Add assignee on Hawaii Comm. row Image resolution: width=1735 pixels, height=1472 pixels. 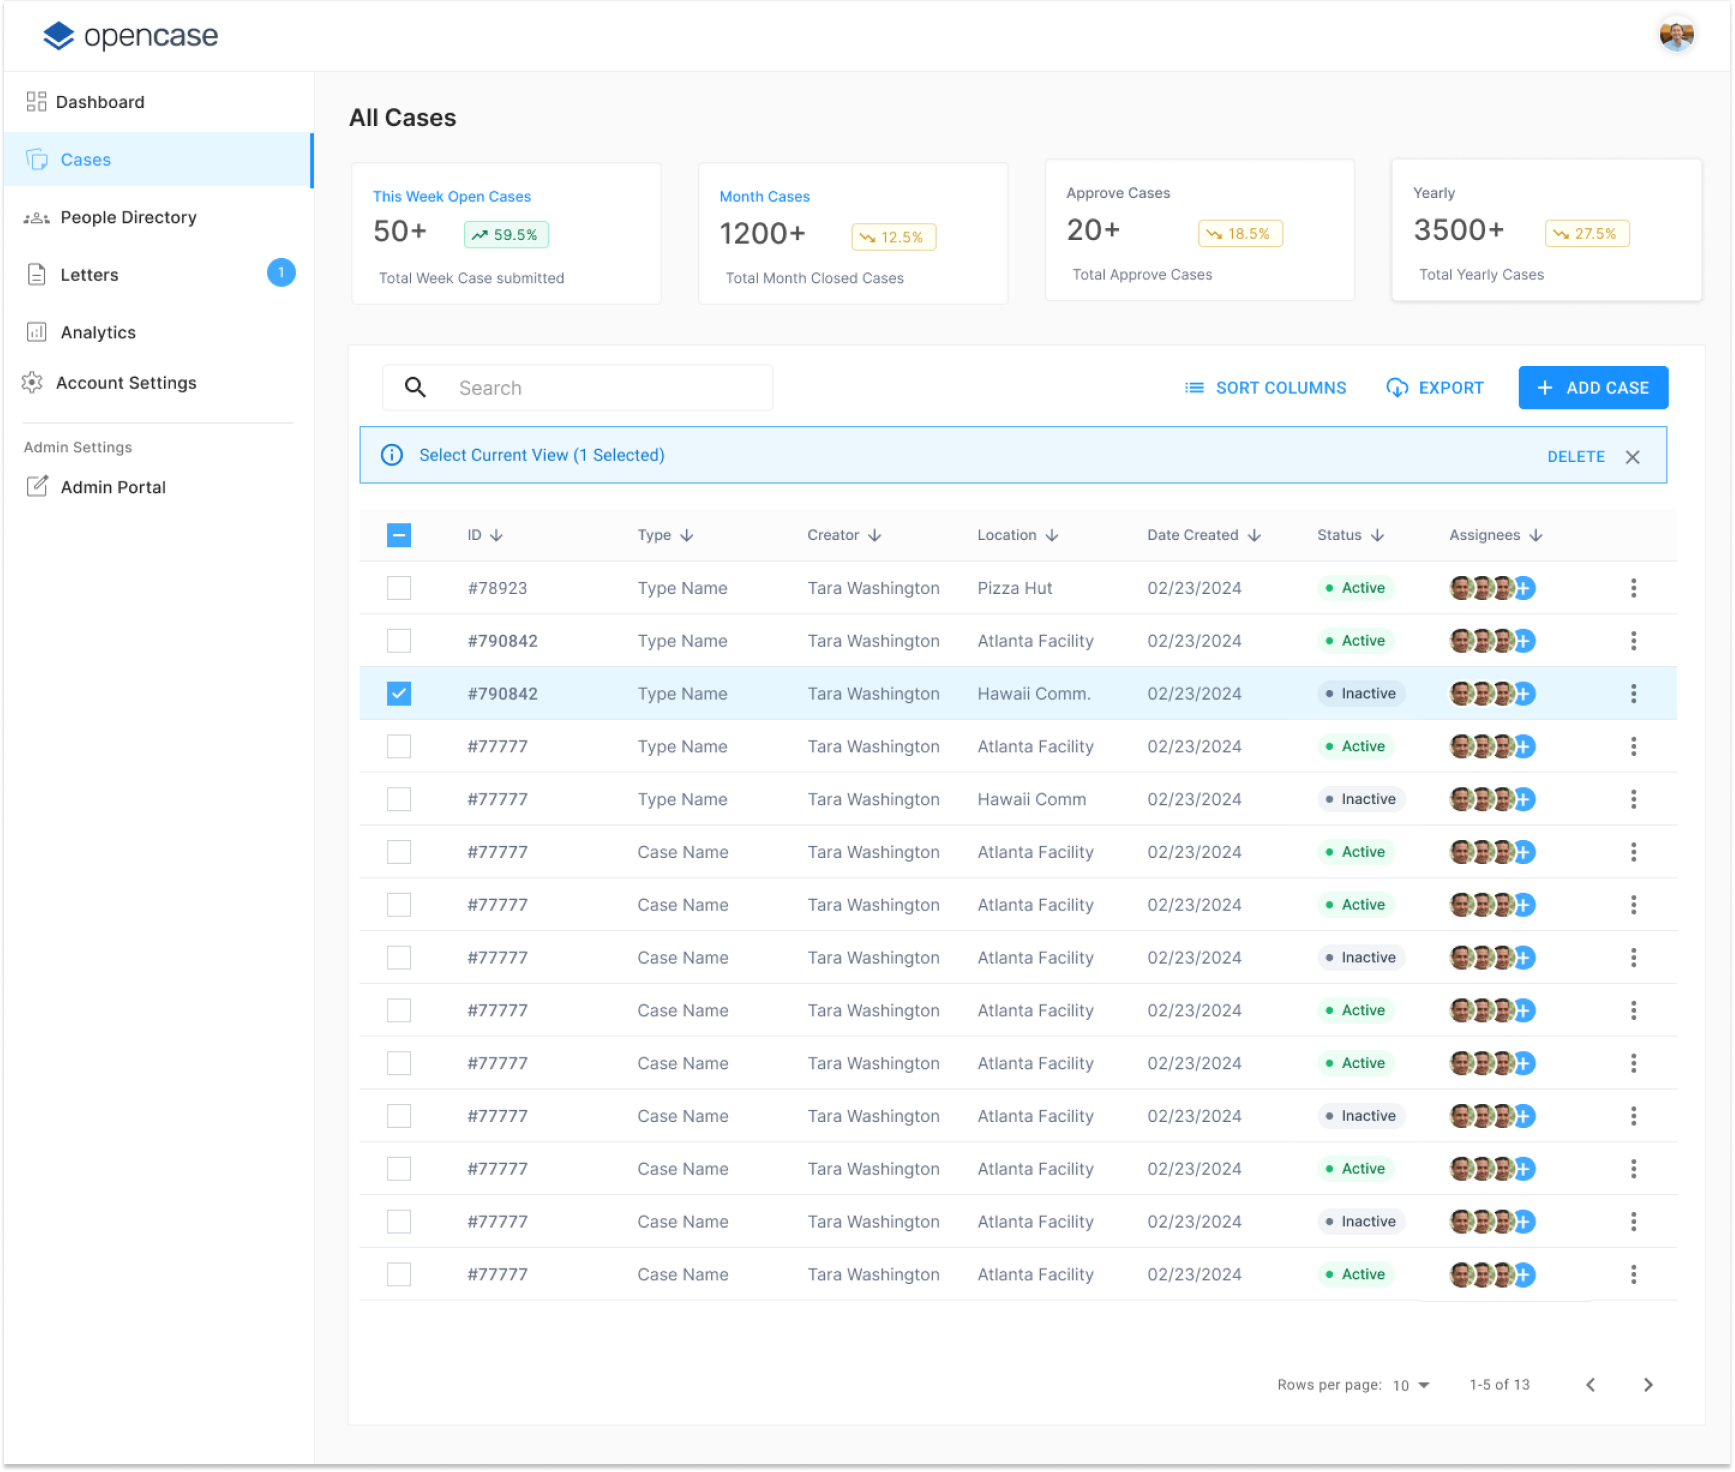pos(1524,693)
